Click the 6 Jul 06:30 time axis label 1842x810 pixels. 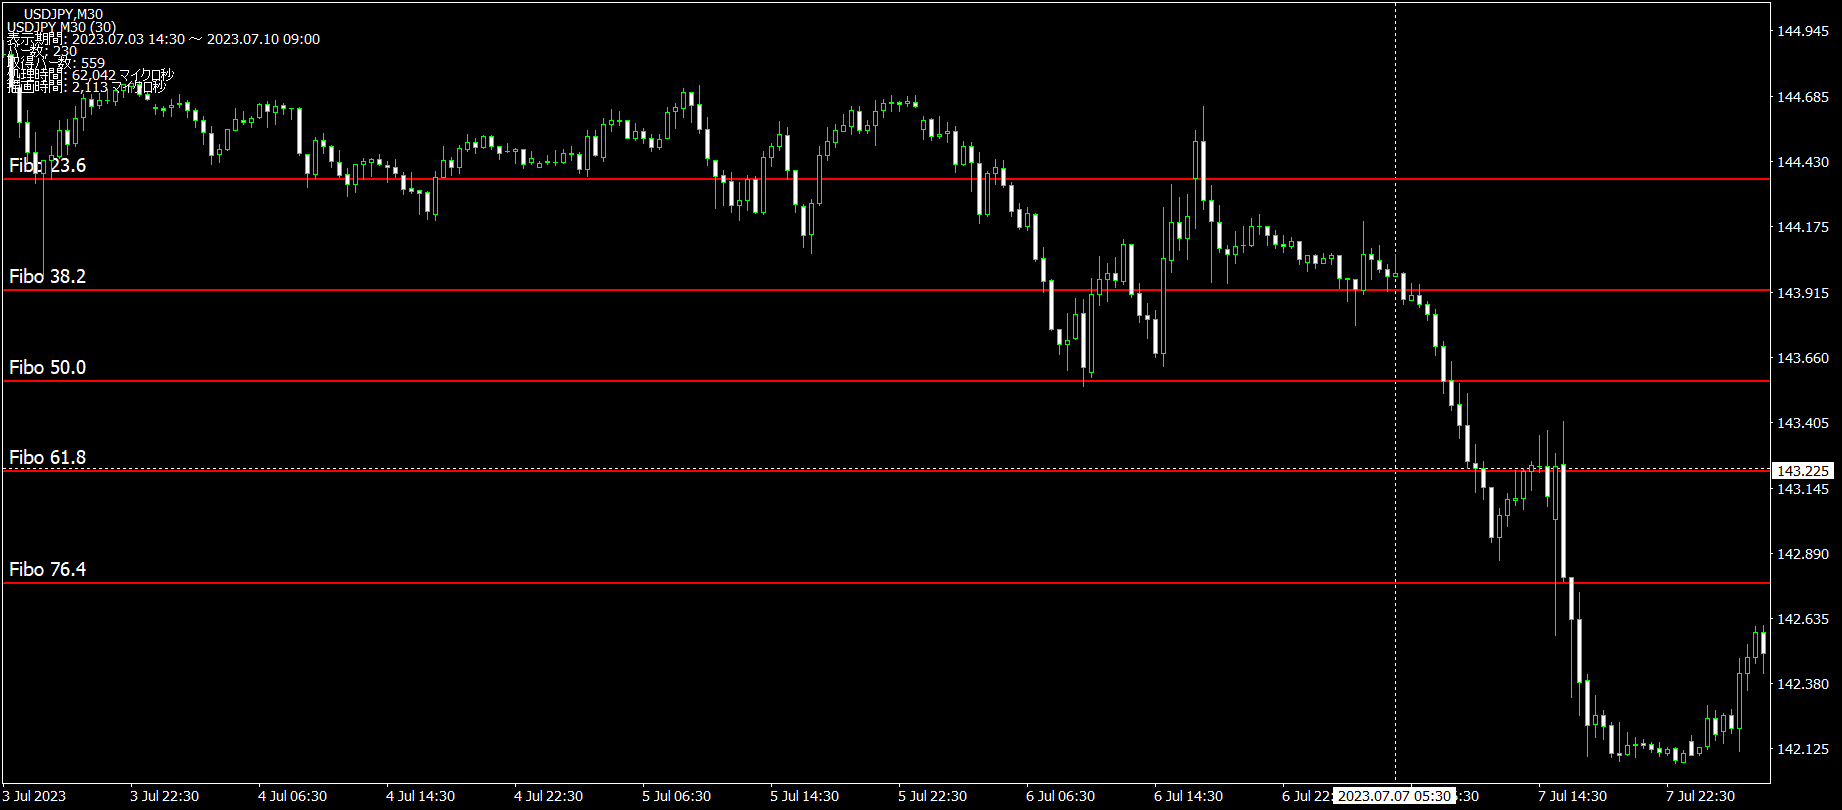tap(1060, 796)
